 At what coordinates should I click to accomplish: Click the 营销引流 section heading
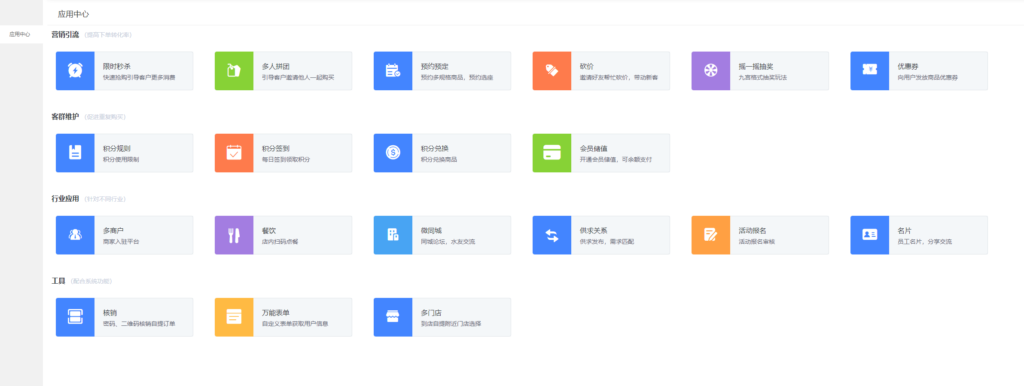pyautogui.click(x=65, y=35)
